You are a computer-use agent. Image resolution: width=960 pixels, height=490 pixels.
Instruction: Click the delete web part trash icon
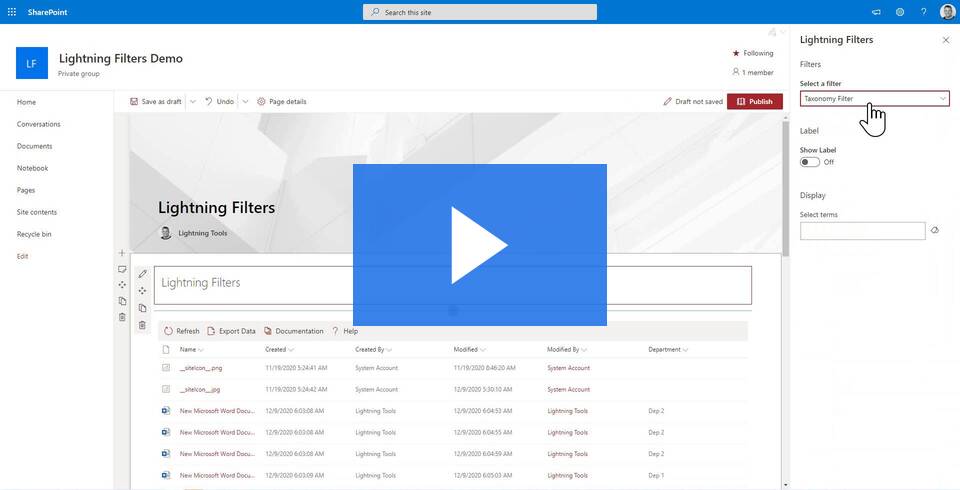[x=142, y=325]
